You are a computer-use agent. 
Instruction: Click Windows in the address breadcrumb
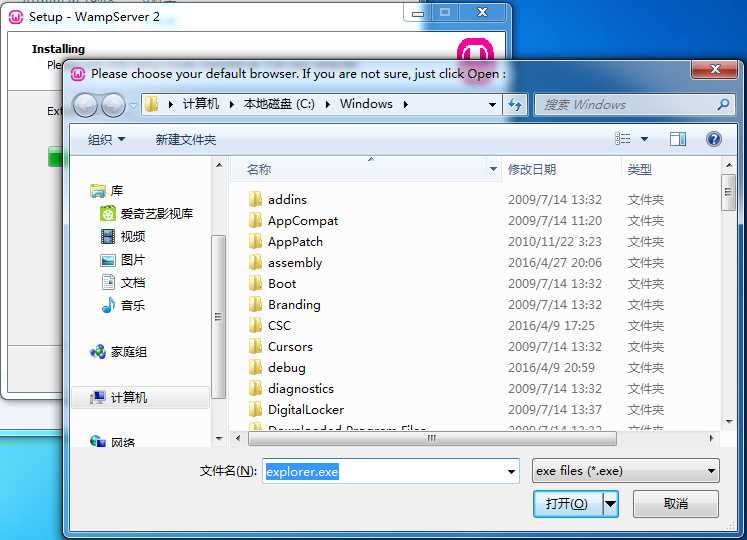tap(366, 104)
